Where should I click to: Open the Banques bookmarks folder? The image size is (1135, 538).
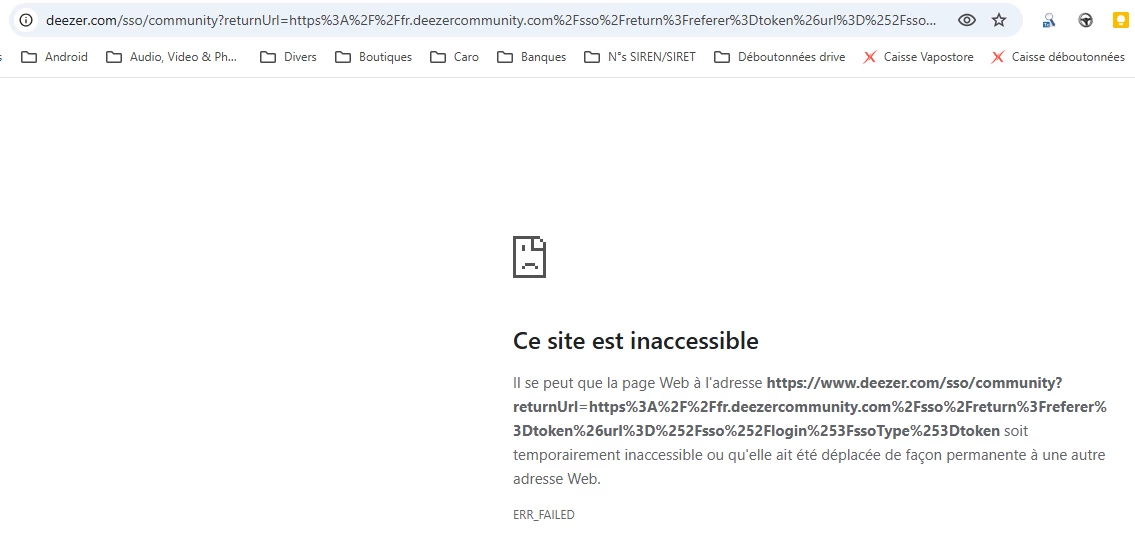pos(531,56)
